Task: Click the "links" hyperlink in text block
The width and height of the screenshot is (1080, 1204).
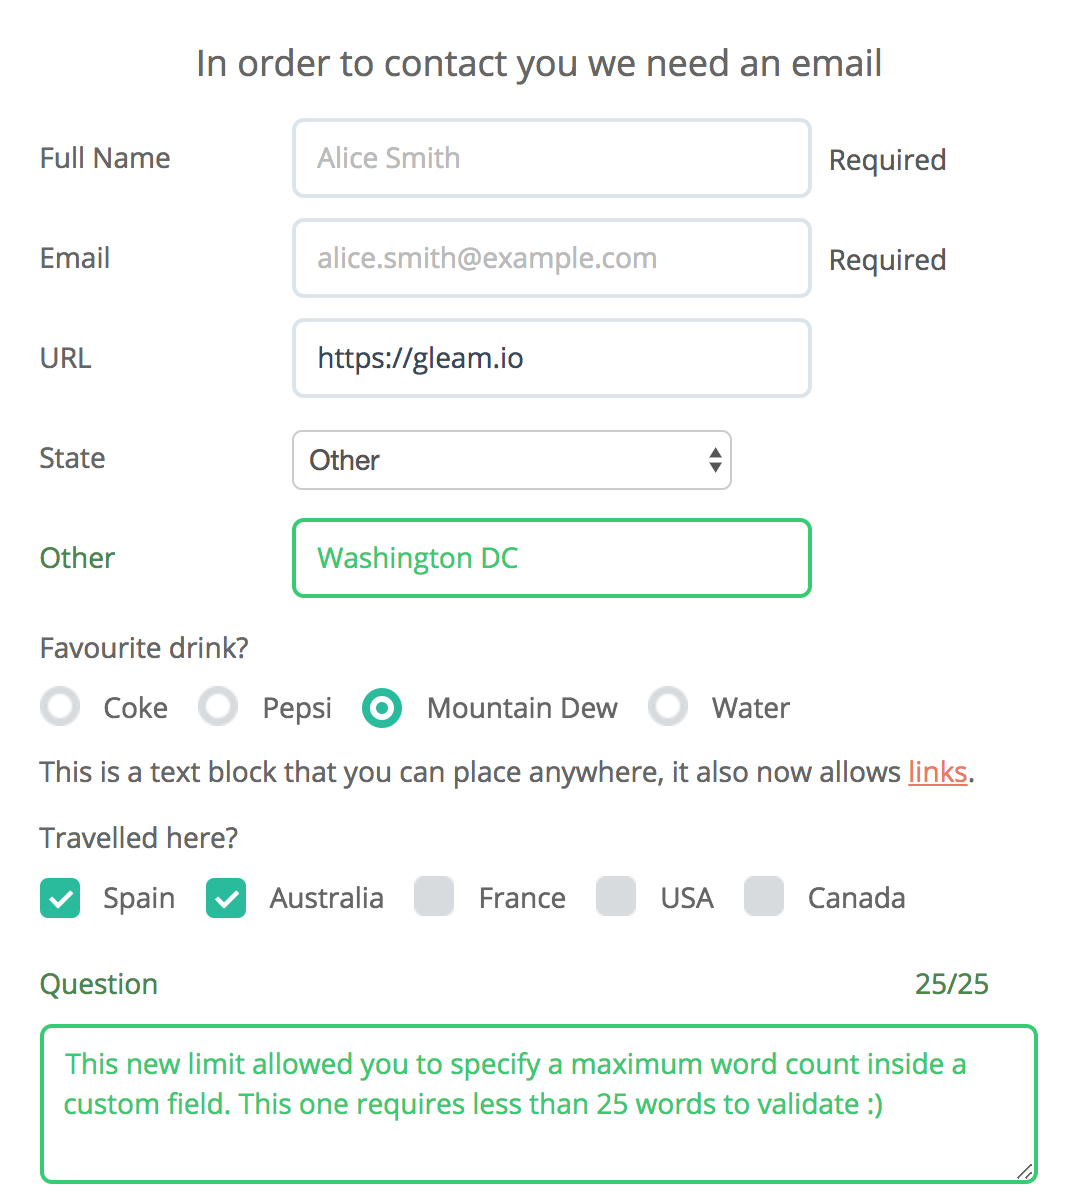Action: tap(937, 771)
